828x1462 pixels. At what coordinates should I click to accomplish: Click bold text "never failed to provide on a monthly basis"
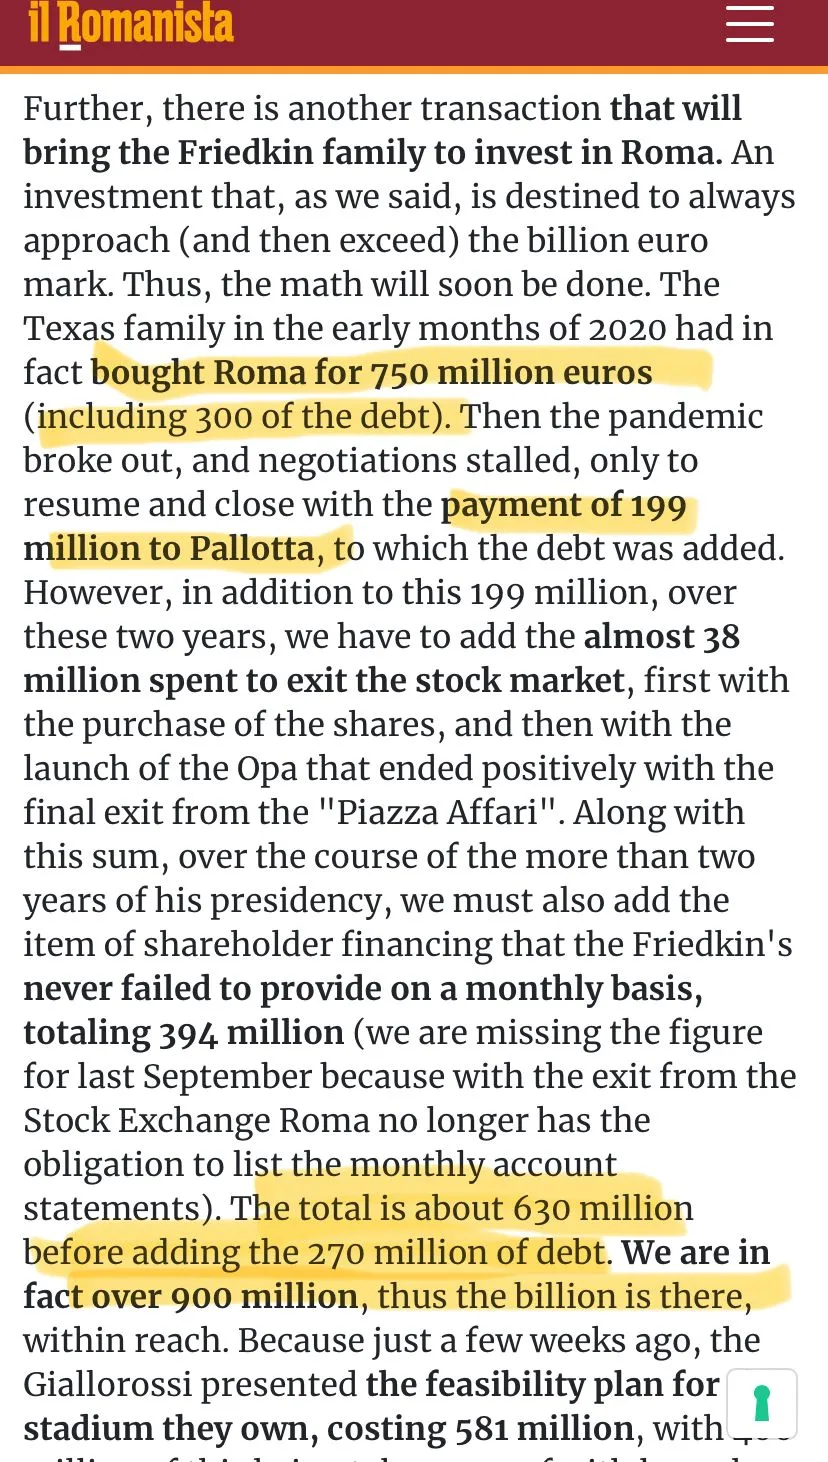[x=361, y=989]
